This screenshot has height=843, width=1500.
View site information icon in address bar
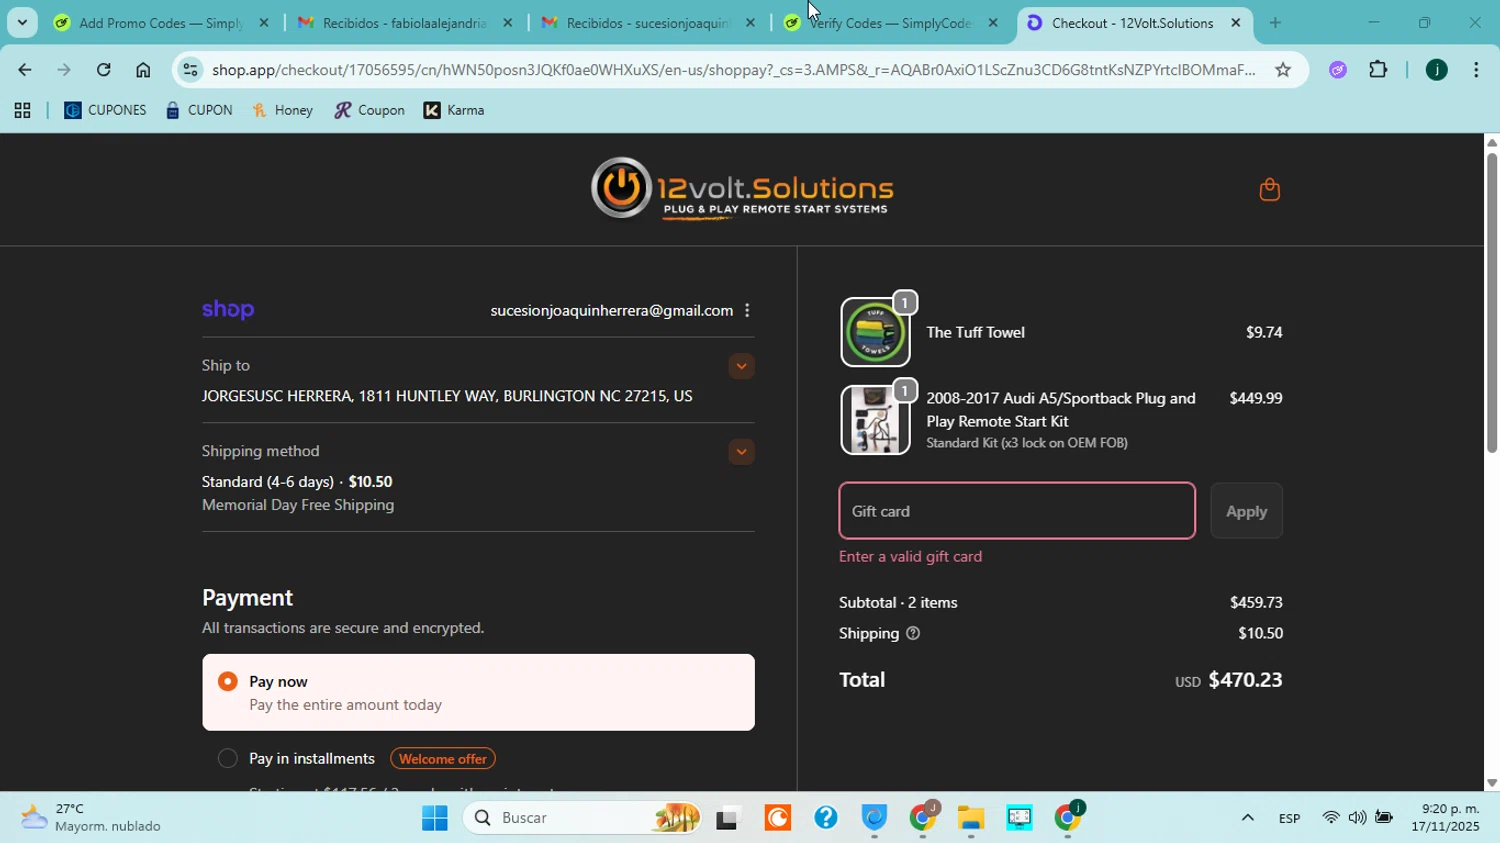tap(190, 70)
